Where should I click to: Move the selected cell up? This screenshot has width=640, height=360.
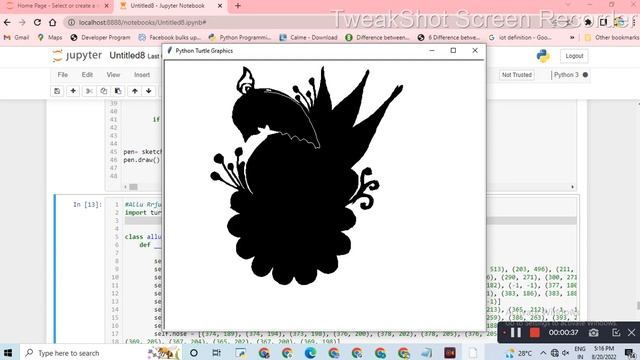point(135,91)
